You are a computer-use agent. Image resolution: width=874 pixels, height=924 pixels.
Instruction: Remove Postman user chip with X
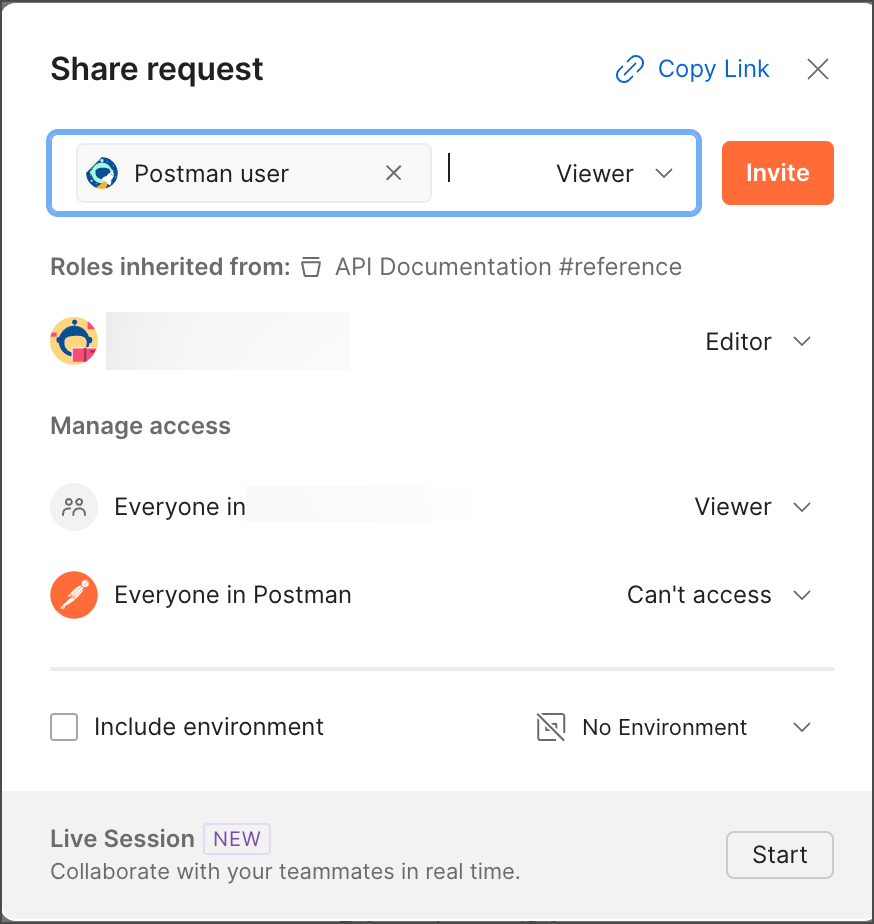394,173
